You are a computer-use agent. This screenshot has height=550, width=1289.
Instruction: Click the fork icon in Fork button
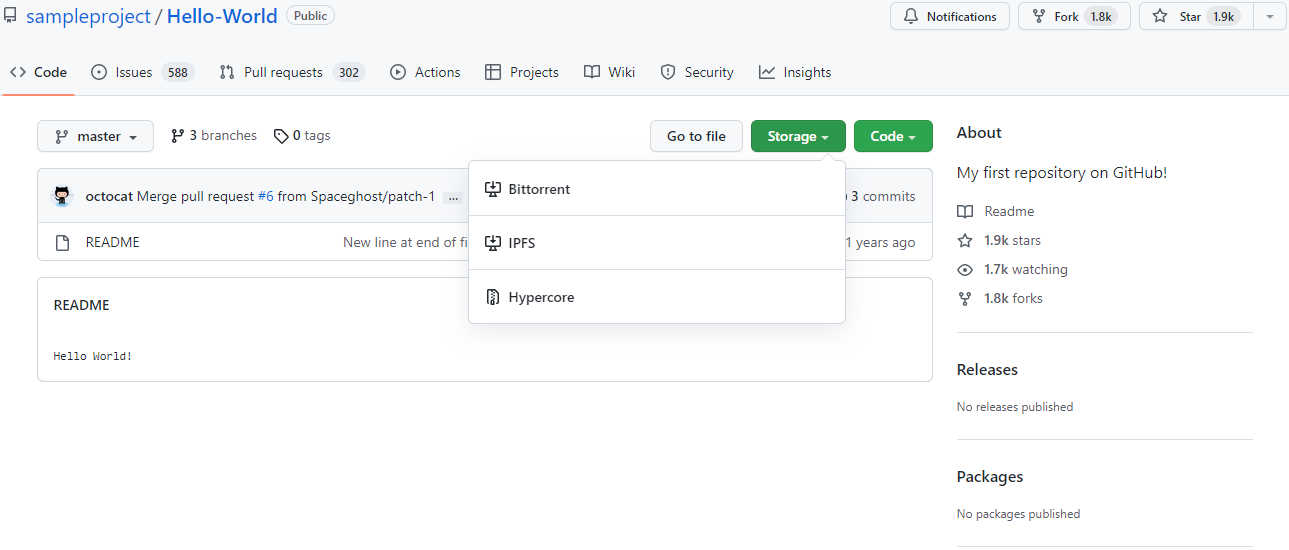[1039, 16]
